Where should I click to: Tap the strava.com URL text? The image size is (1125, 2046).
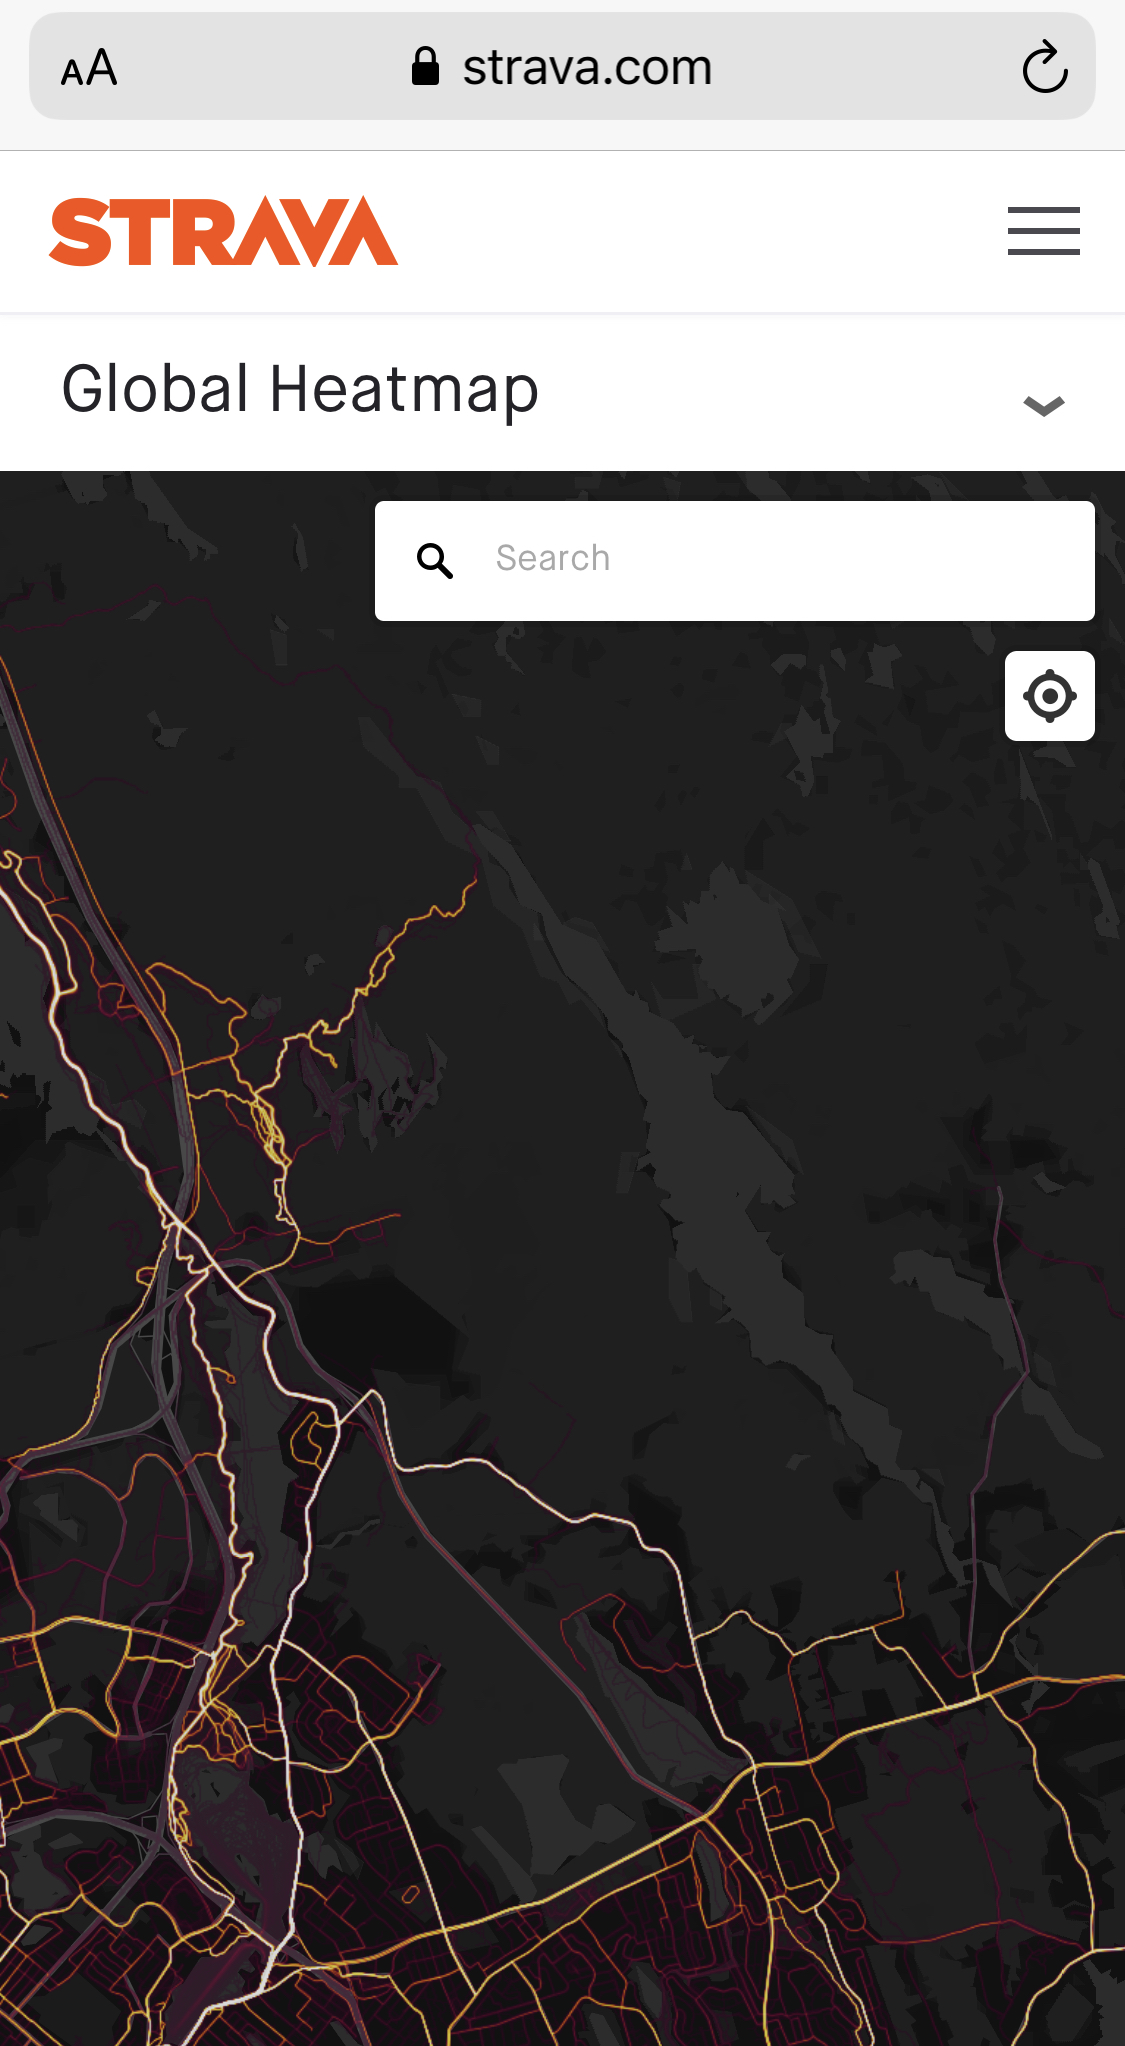(x=587, y=68)
